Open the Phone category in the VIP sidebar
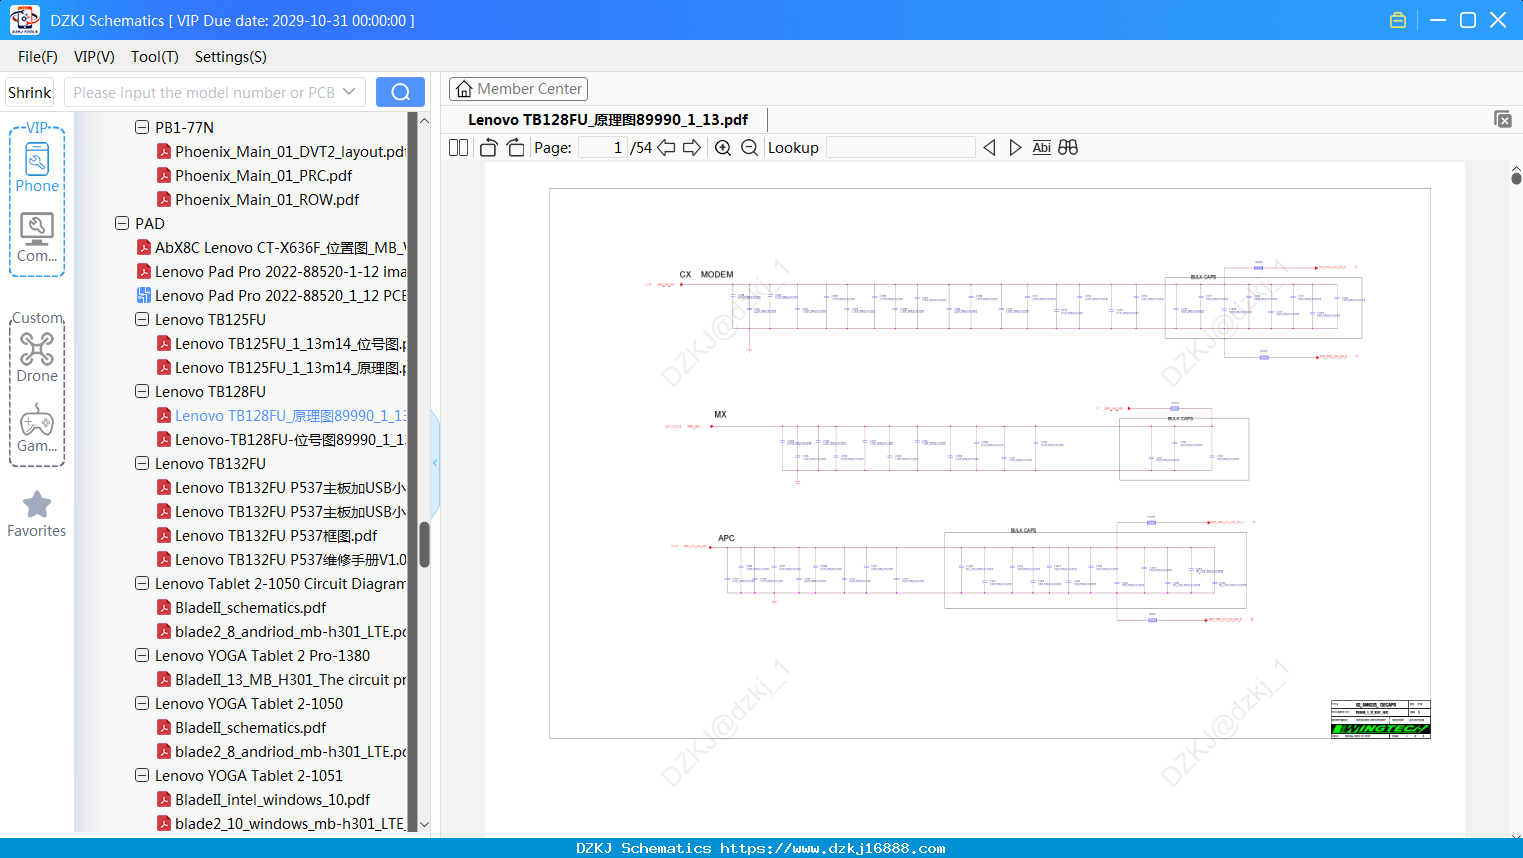 [x=37, y=167]
